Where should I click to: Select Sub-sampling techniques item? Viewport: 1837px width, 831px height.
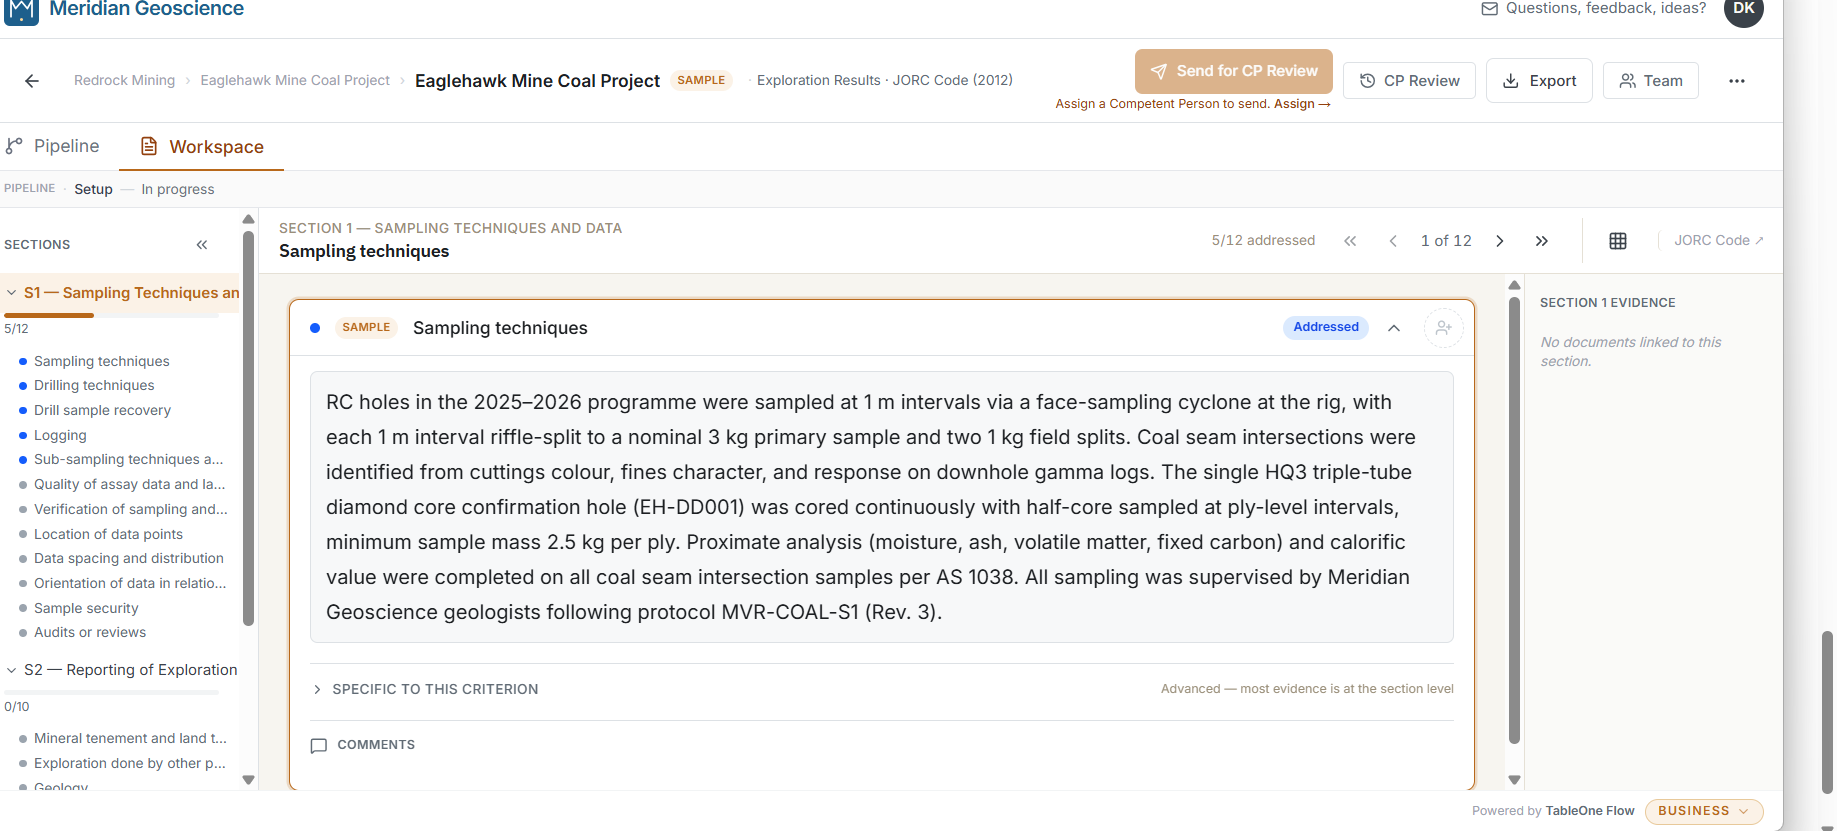[129, 460]
